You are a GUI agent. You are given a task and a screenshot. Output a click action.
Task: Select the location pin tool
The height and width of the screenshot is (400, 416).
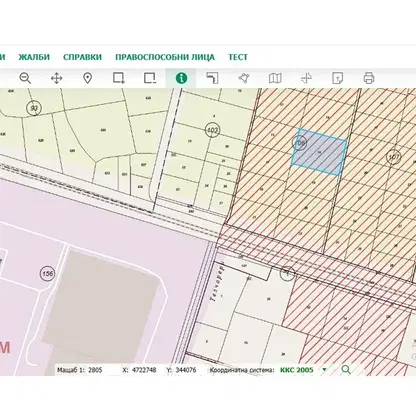(87, 79)
